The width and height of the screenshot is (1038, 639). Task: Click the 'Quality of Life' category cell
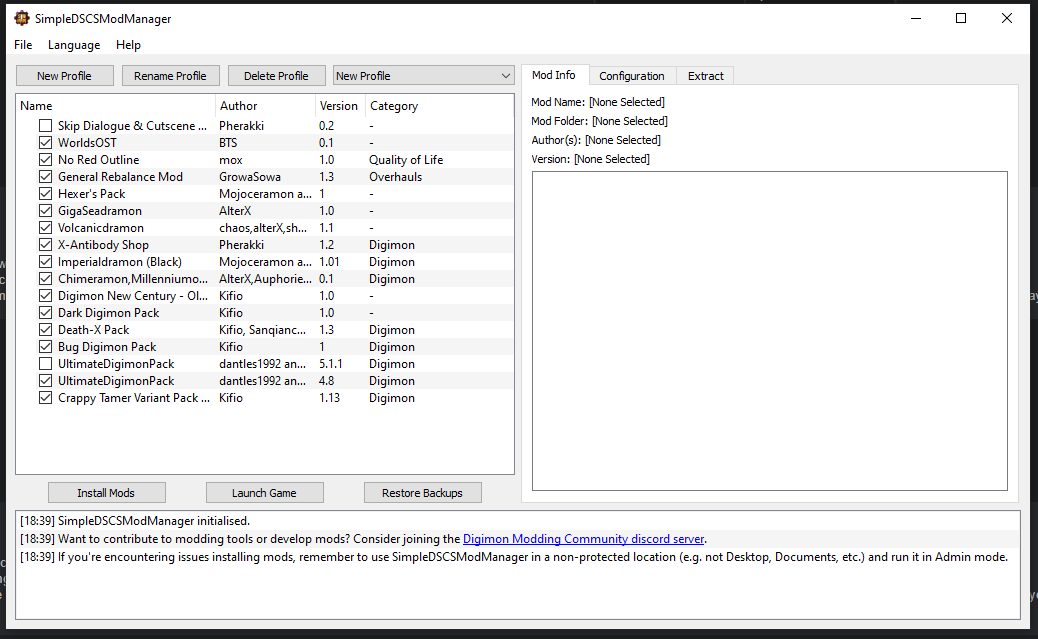point(406,160)
